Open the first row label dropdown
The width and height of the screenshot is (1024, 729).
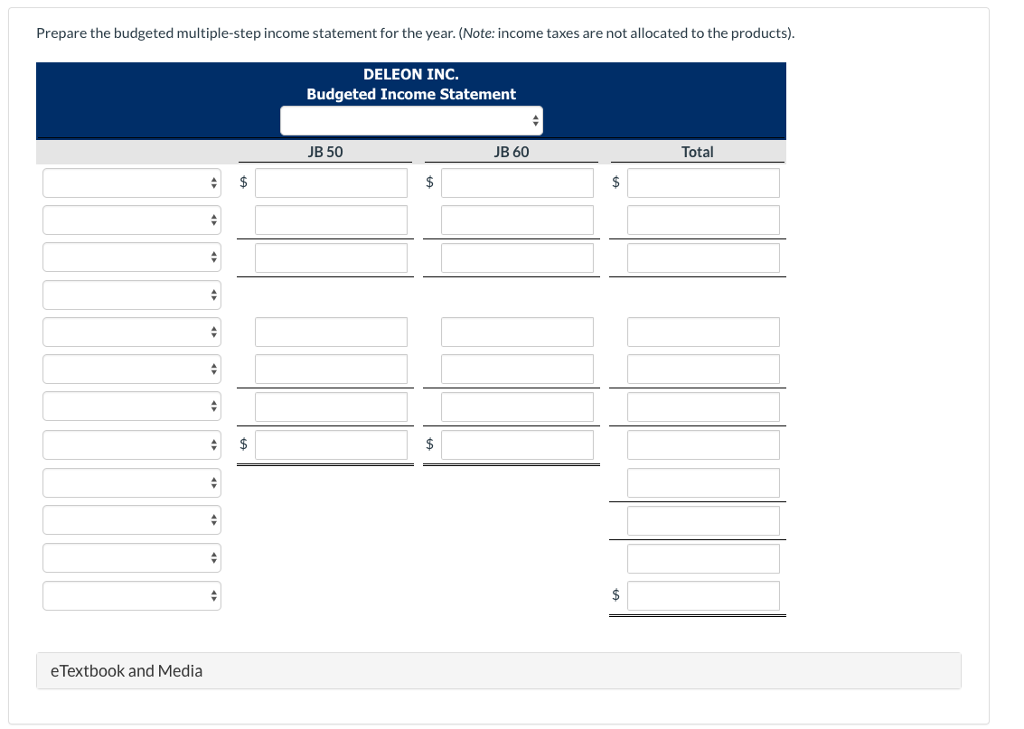pos(131,182)
